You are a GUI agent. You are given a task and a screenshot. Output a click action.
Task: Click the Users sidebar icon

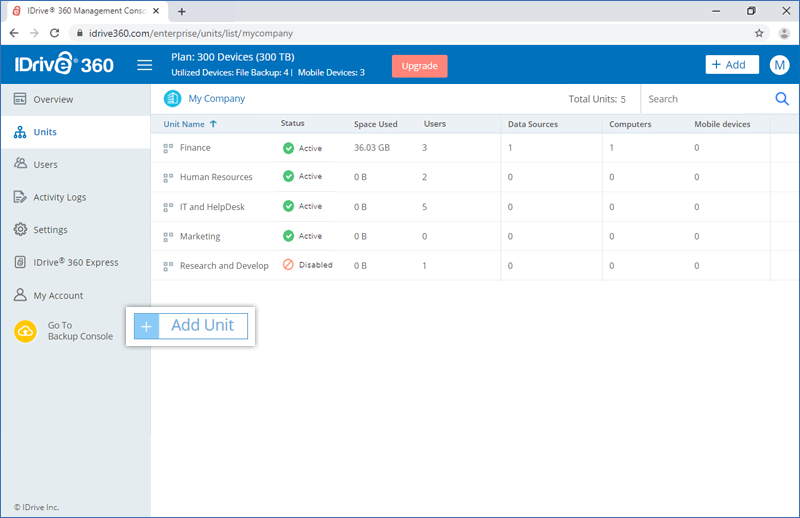20,164
